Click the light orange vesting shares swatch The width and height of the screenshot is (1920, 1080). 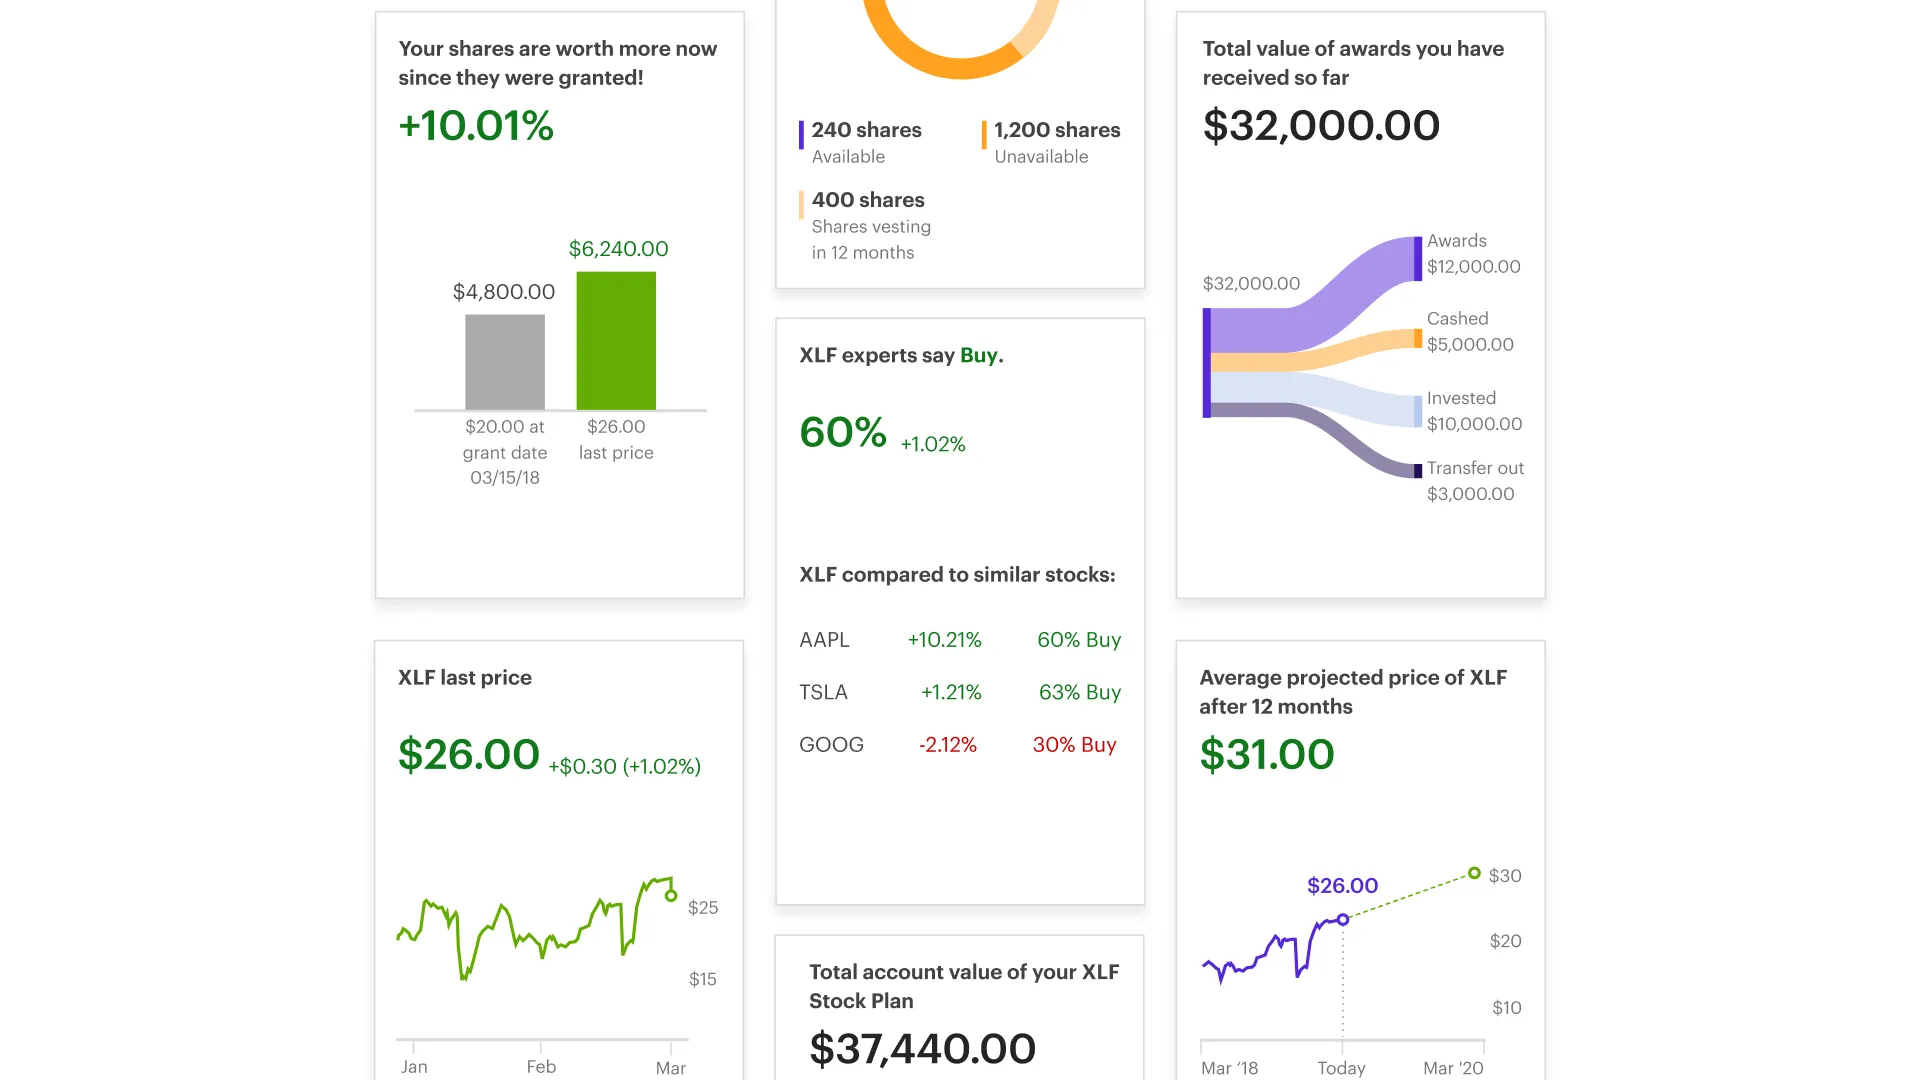(x=801, y=205)
